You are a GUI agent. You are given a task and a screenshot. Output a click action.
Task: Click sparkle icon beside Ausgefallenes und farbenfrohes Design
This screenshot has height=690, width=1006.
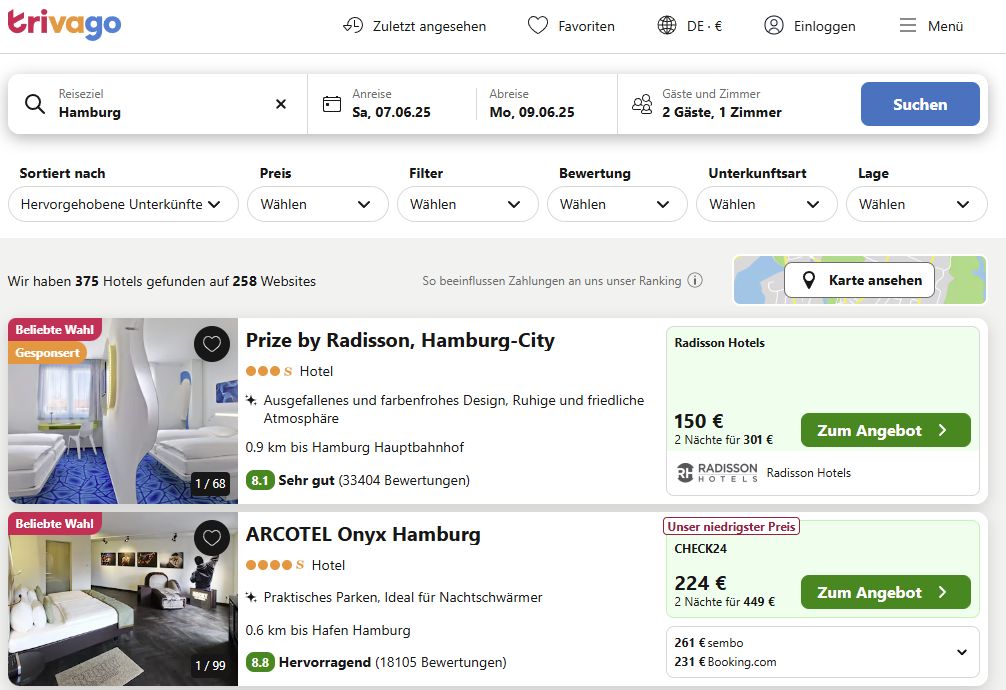click(x=252, y=401)
